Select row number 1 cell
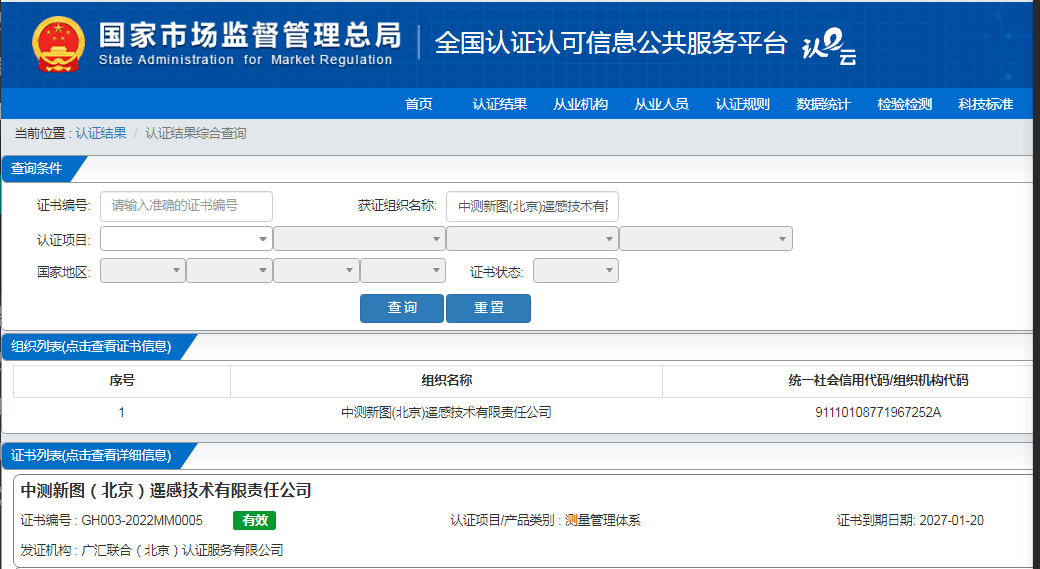This screenshot has width=1040, height=569. [x=121, y=412]
